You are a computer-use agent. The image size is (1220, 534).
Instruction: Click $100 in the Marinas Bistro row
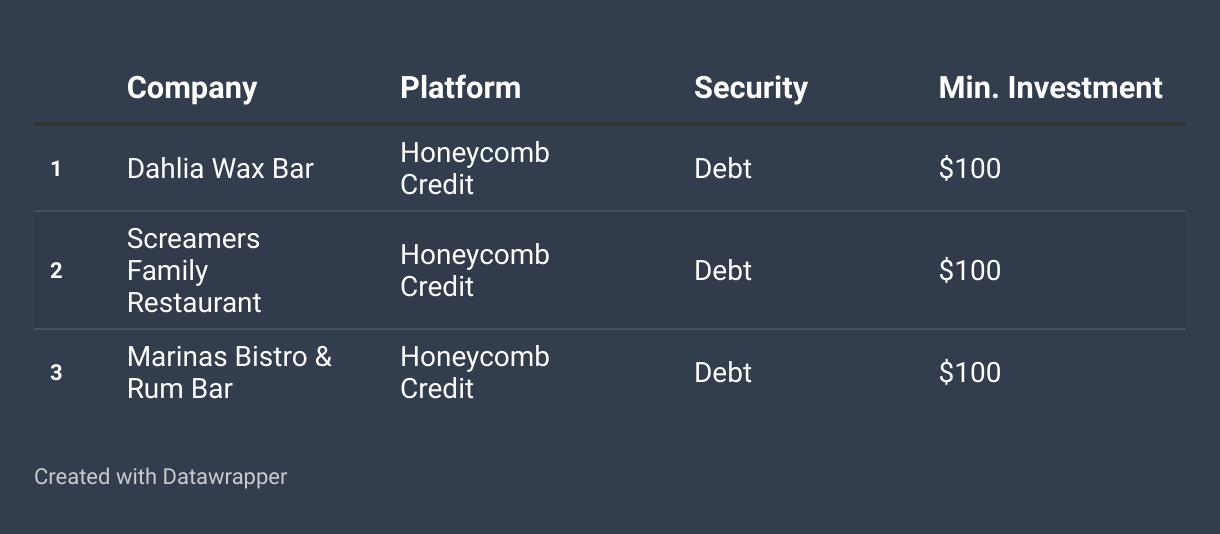pos(969,373)
